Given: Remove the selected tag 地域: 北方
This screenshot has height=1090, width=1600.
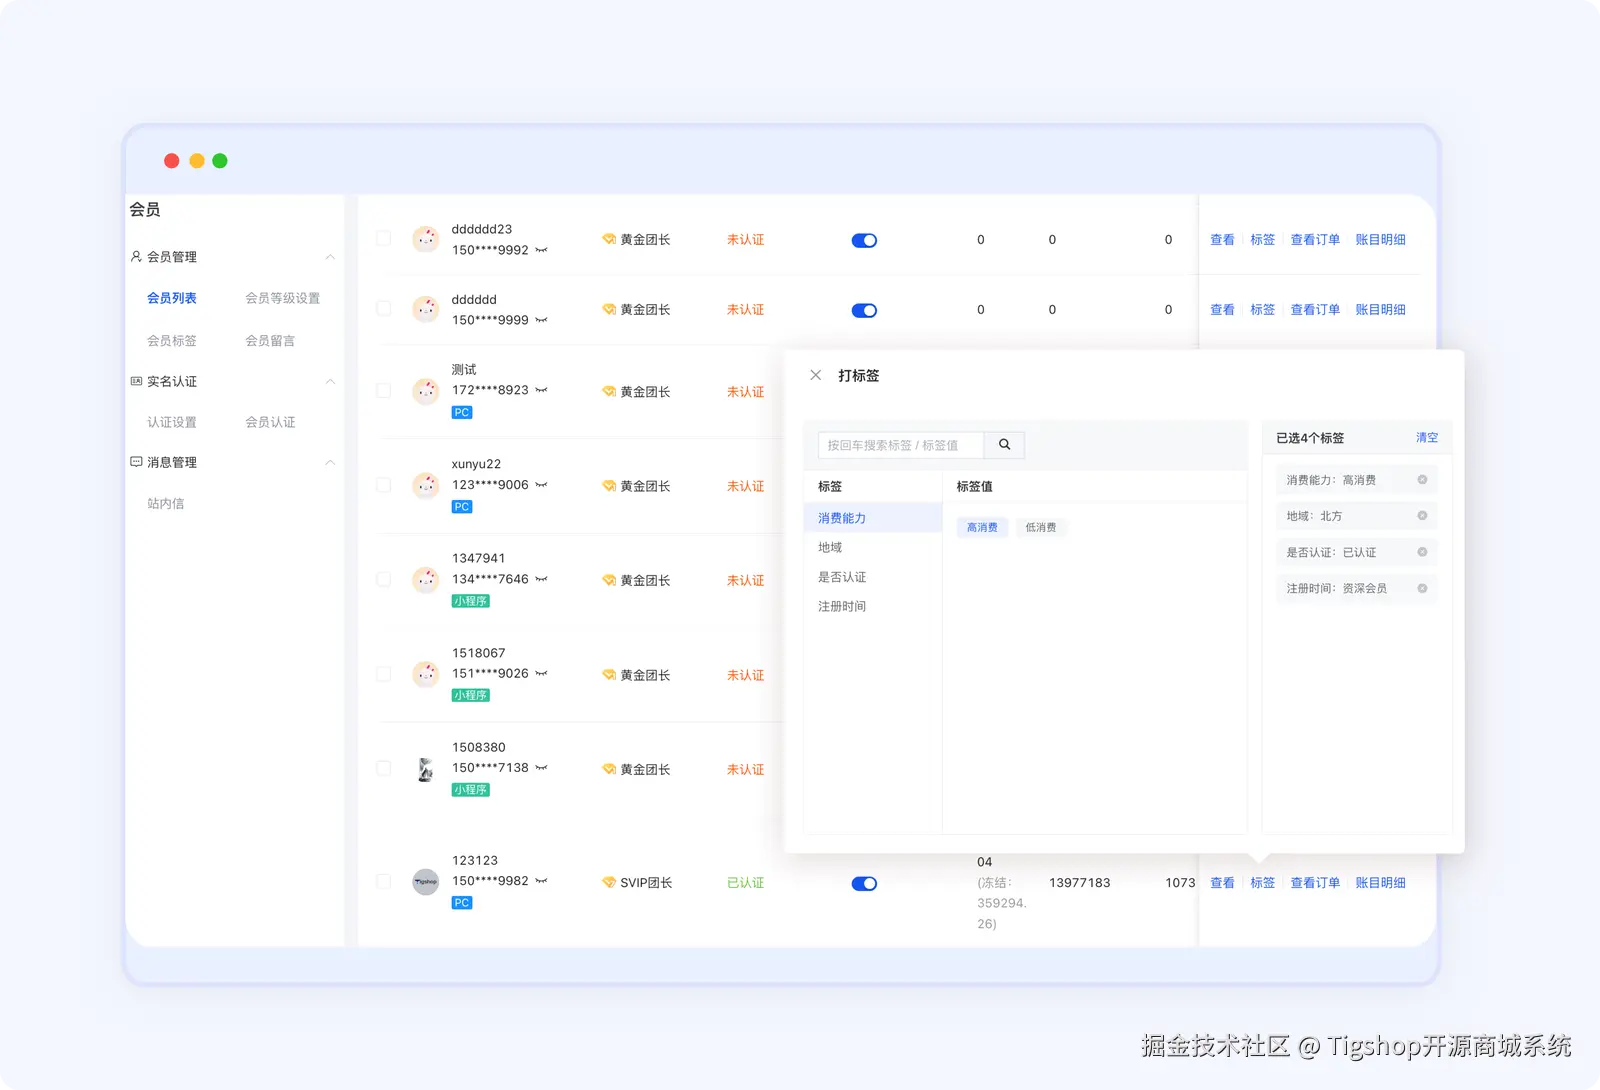Looking at the screenshot, I should [1422, 516].
